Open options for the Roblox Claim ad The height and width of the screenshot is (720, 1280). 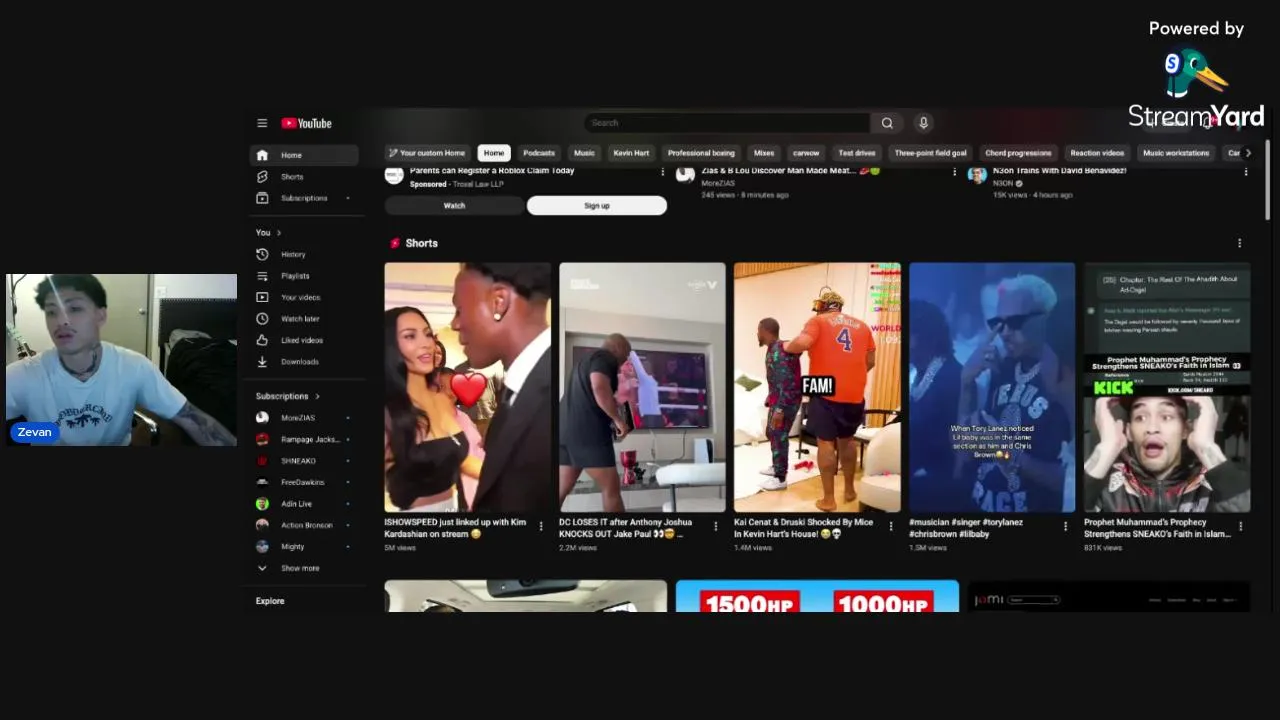(x=662, y=172)
